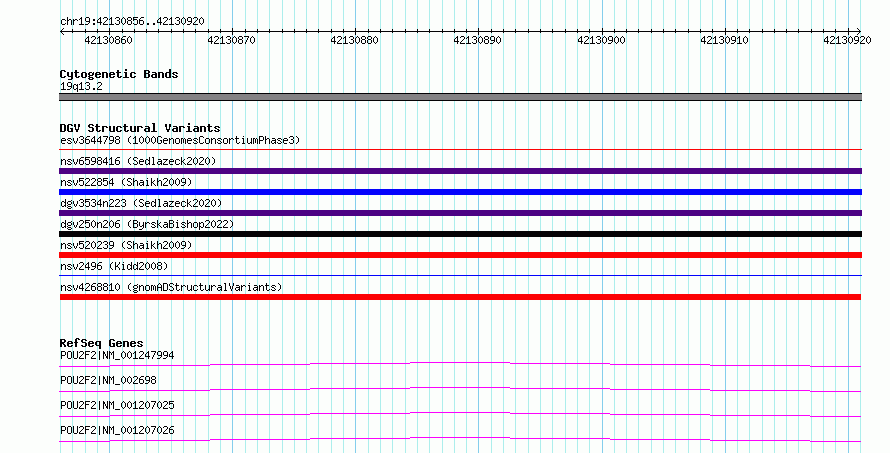Viewport: 890px width, 453px height.
Task: Open esv3644798 (1000GenomesConsortiumPhase3) variant label
Action: click(180, 140)
